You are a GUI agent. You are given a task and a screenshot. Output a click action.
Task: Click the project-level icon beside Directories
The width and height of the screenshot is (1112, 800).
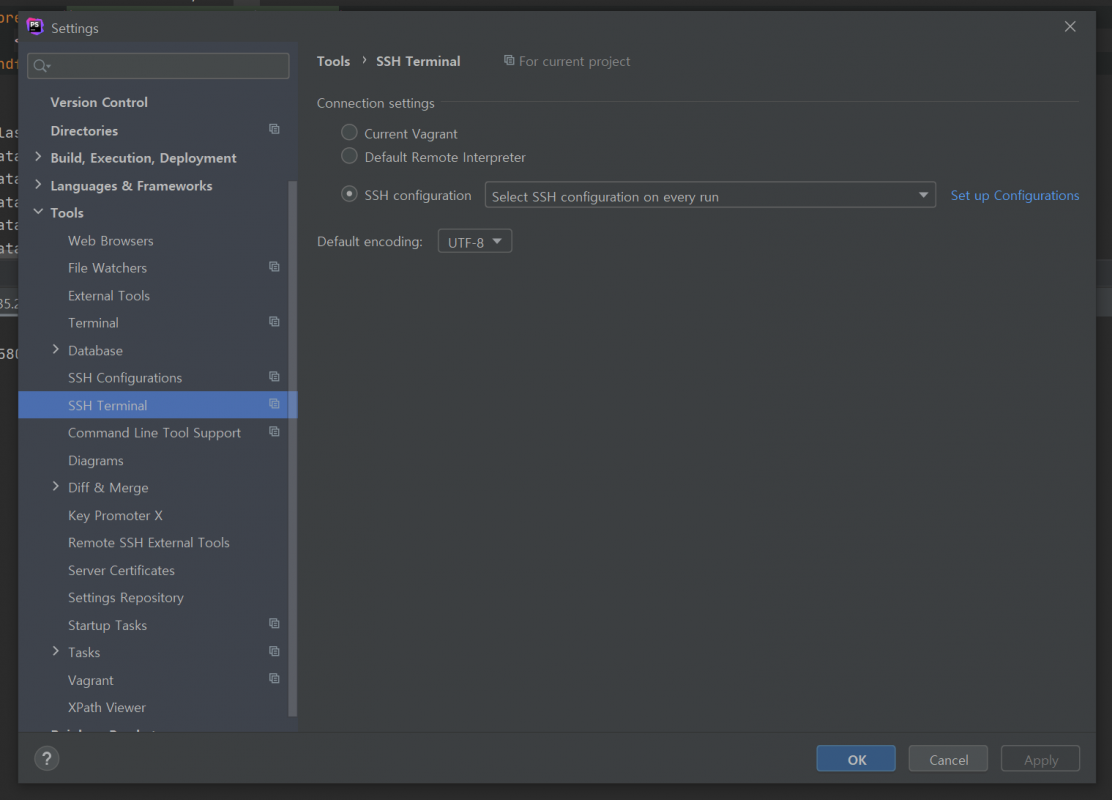click(274, 129)
